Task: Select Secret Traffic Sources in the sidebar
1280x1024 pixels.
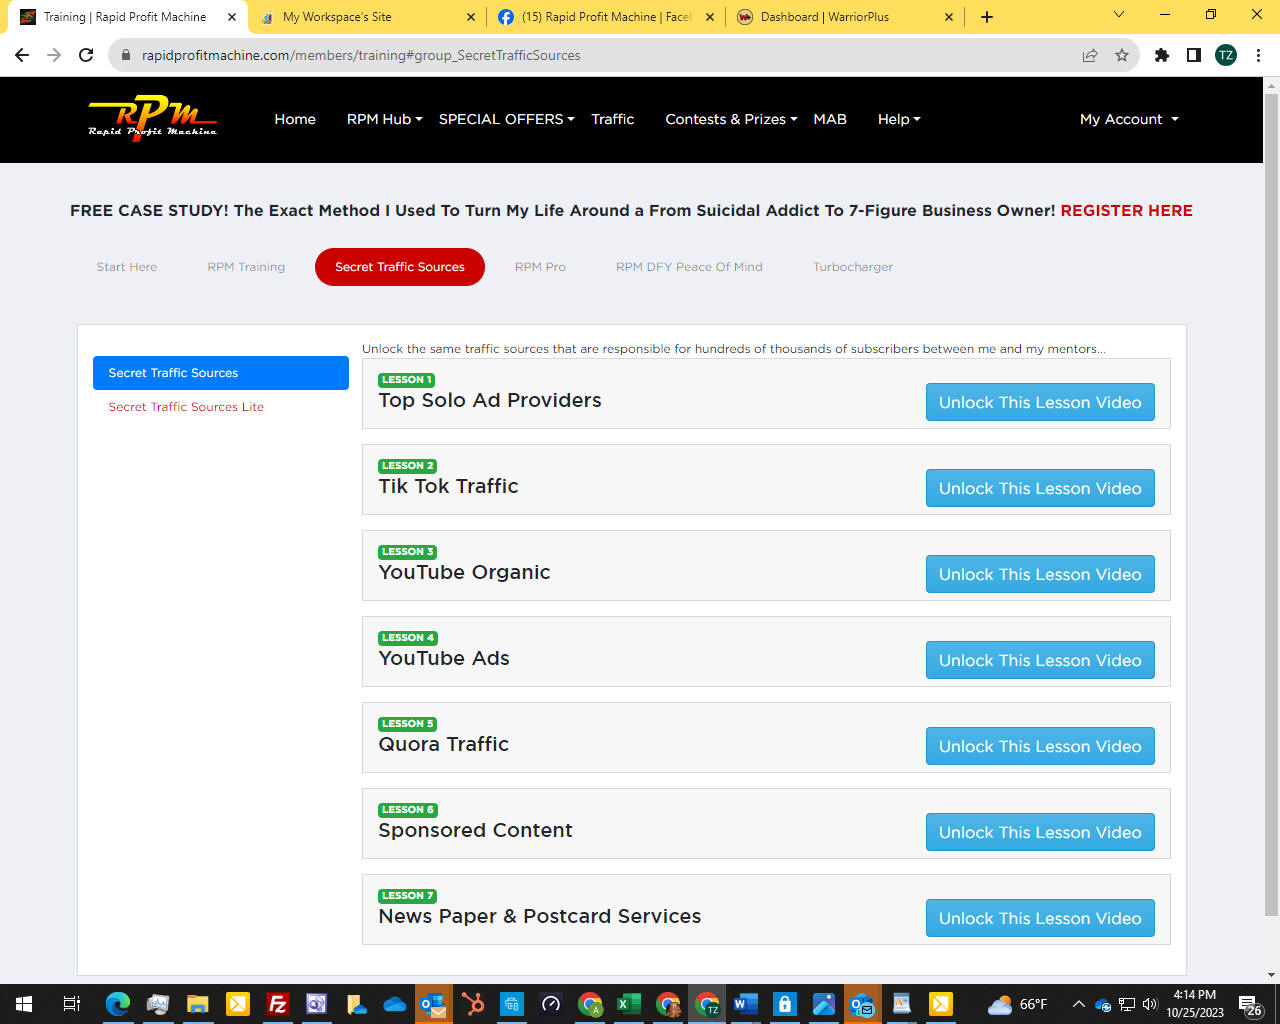Action: tap(221, 373)
